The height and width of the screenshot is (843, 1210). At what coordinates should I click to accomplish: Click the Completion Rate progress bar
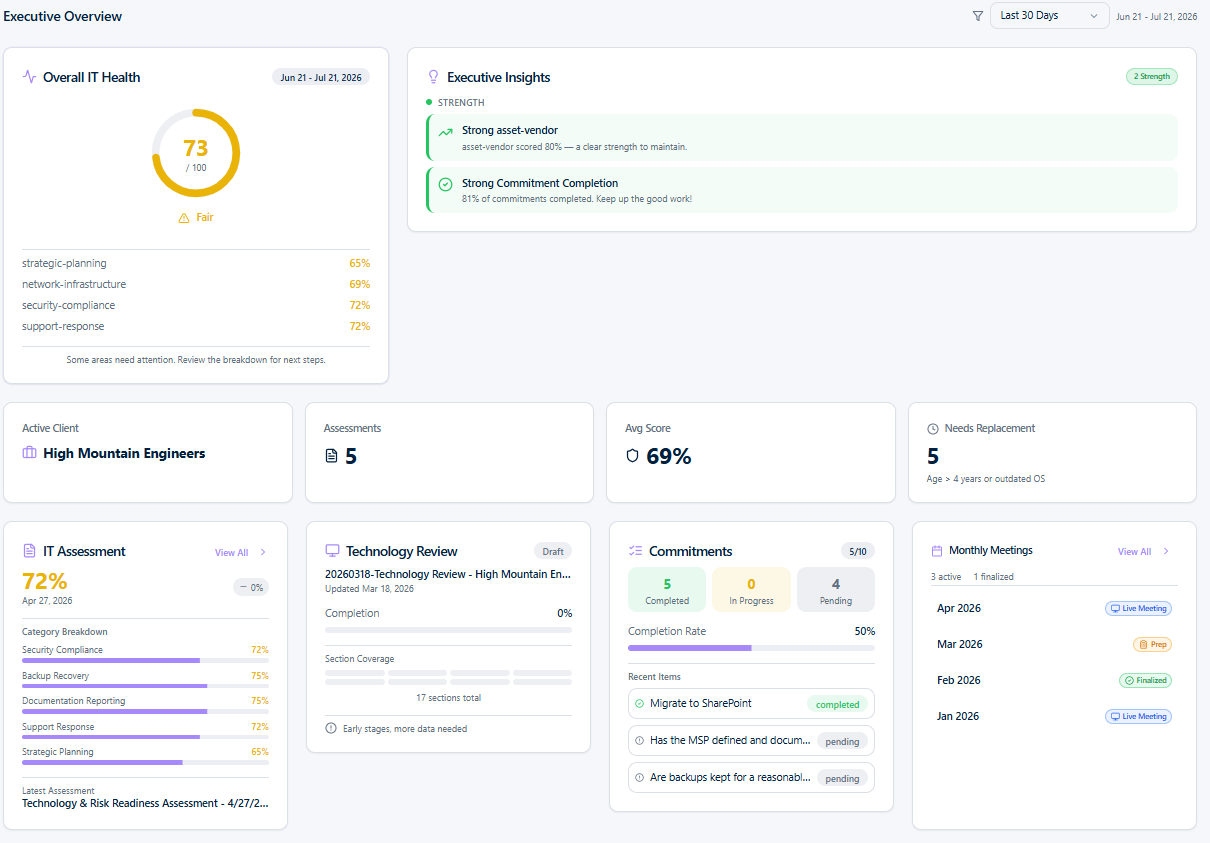(x=751, y=648)
